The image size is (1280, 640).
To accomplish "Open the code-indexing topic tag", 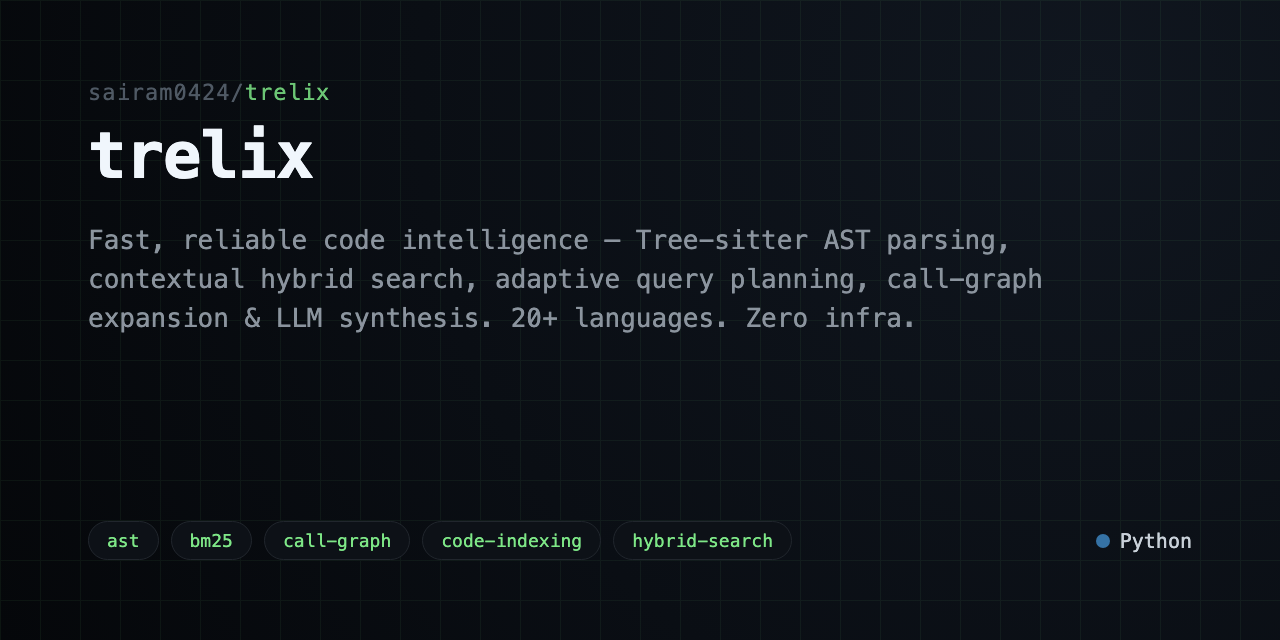I will coord(511,541).
